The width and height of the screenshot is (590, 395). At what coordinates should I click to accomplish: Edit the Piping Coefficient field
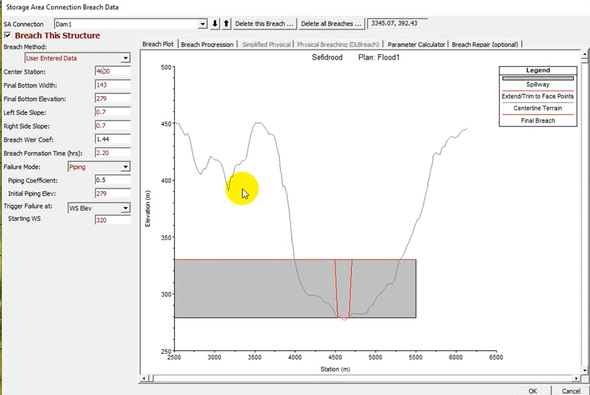click(x=113, y=180)
